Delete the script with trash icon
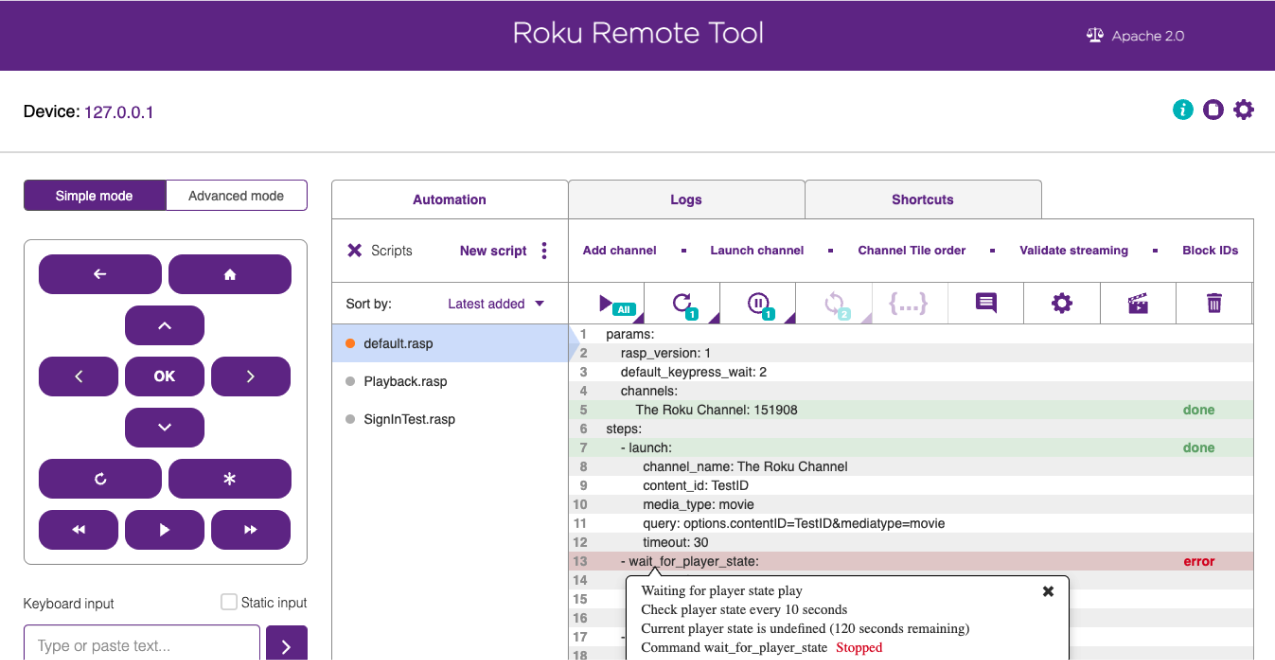Screen dimensions: 1275x660 (x=1213, y=303)
